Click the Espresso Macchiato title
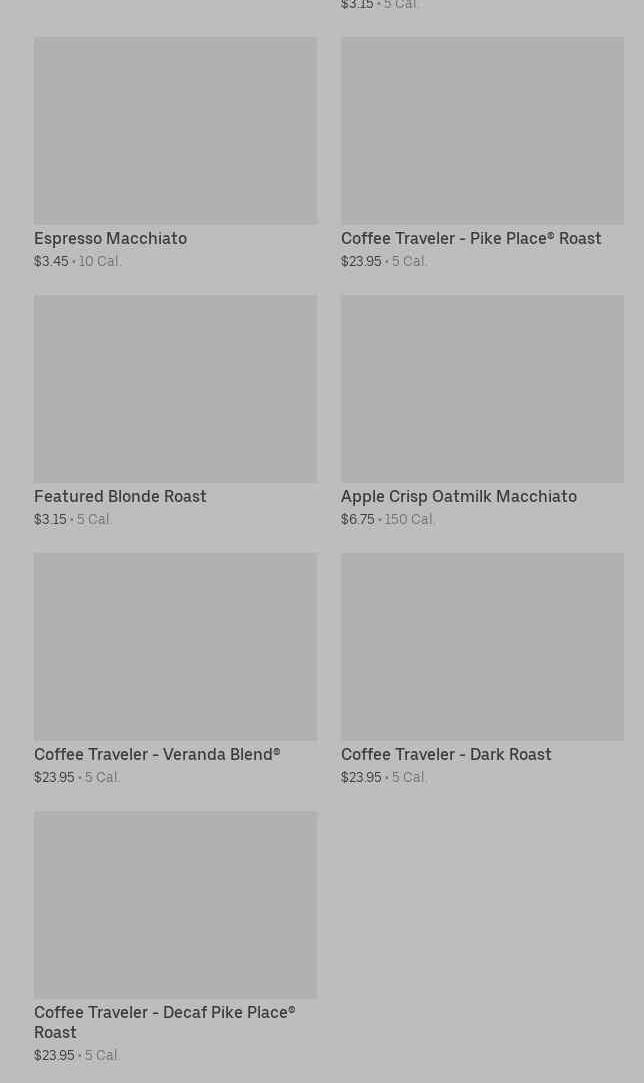This screenshot has width=644, height=1083. (111, 238)
